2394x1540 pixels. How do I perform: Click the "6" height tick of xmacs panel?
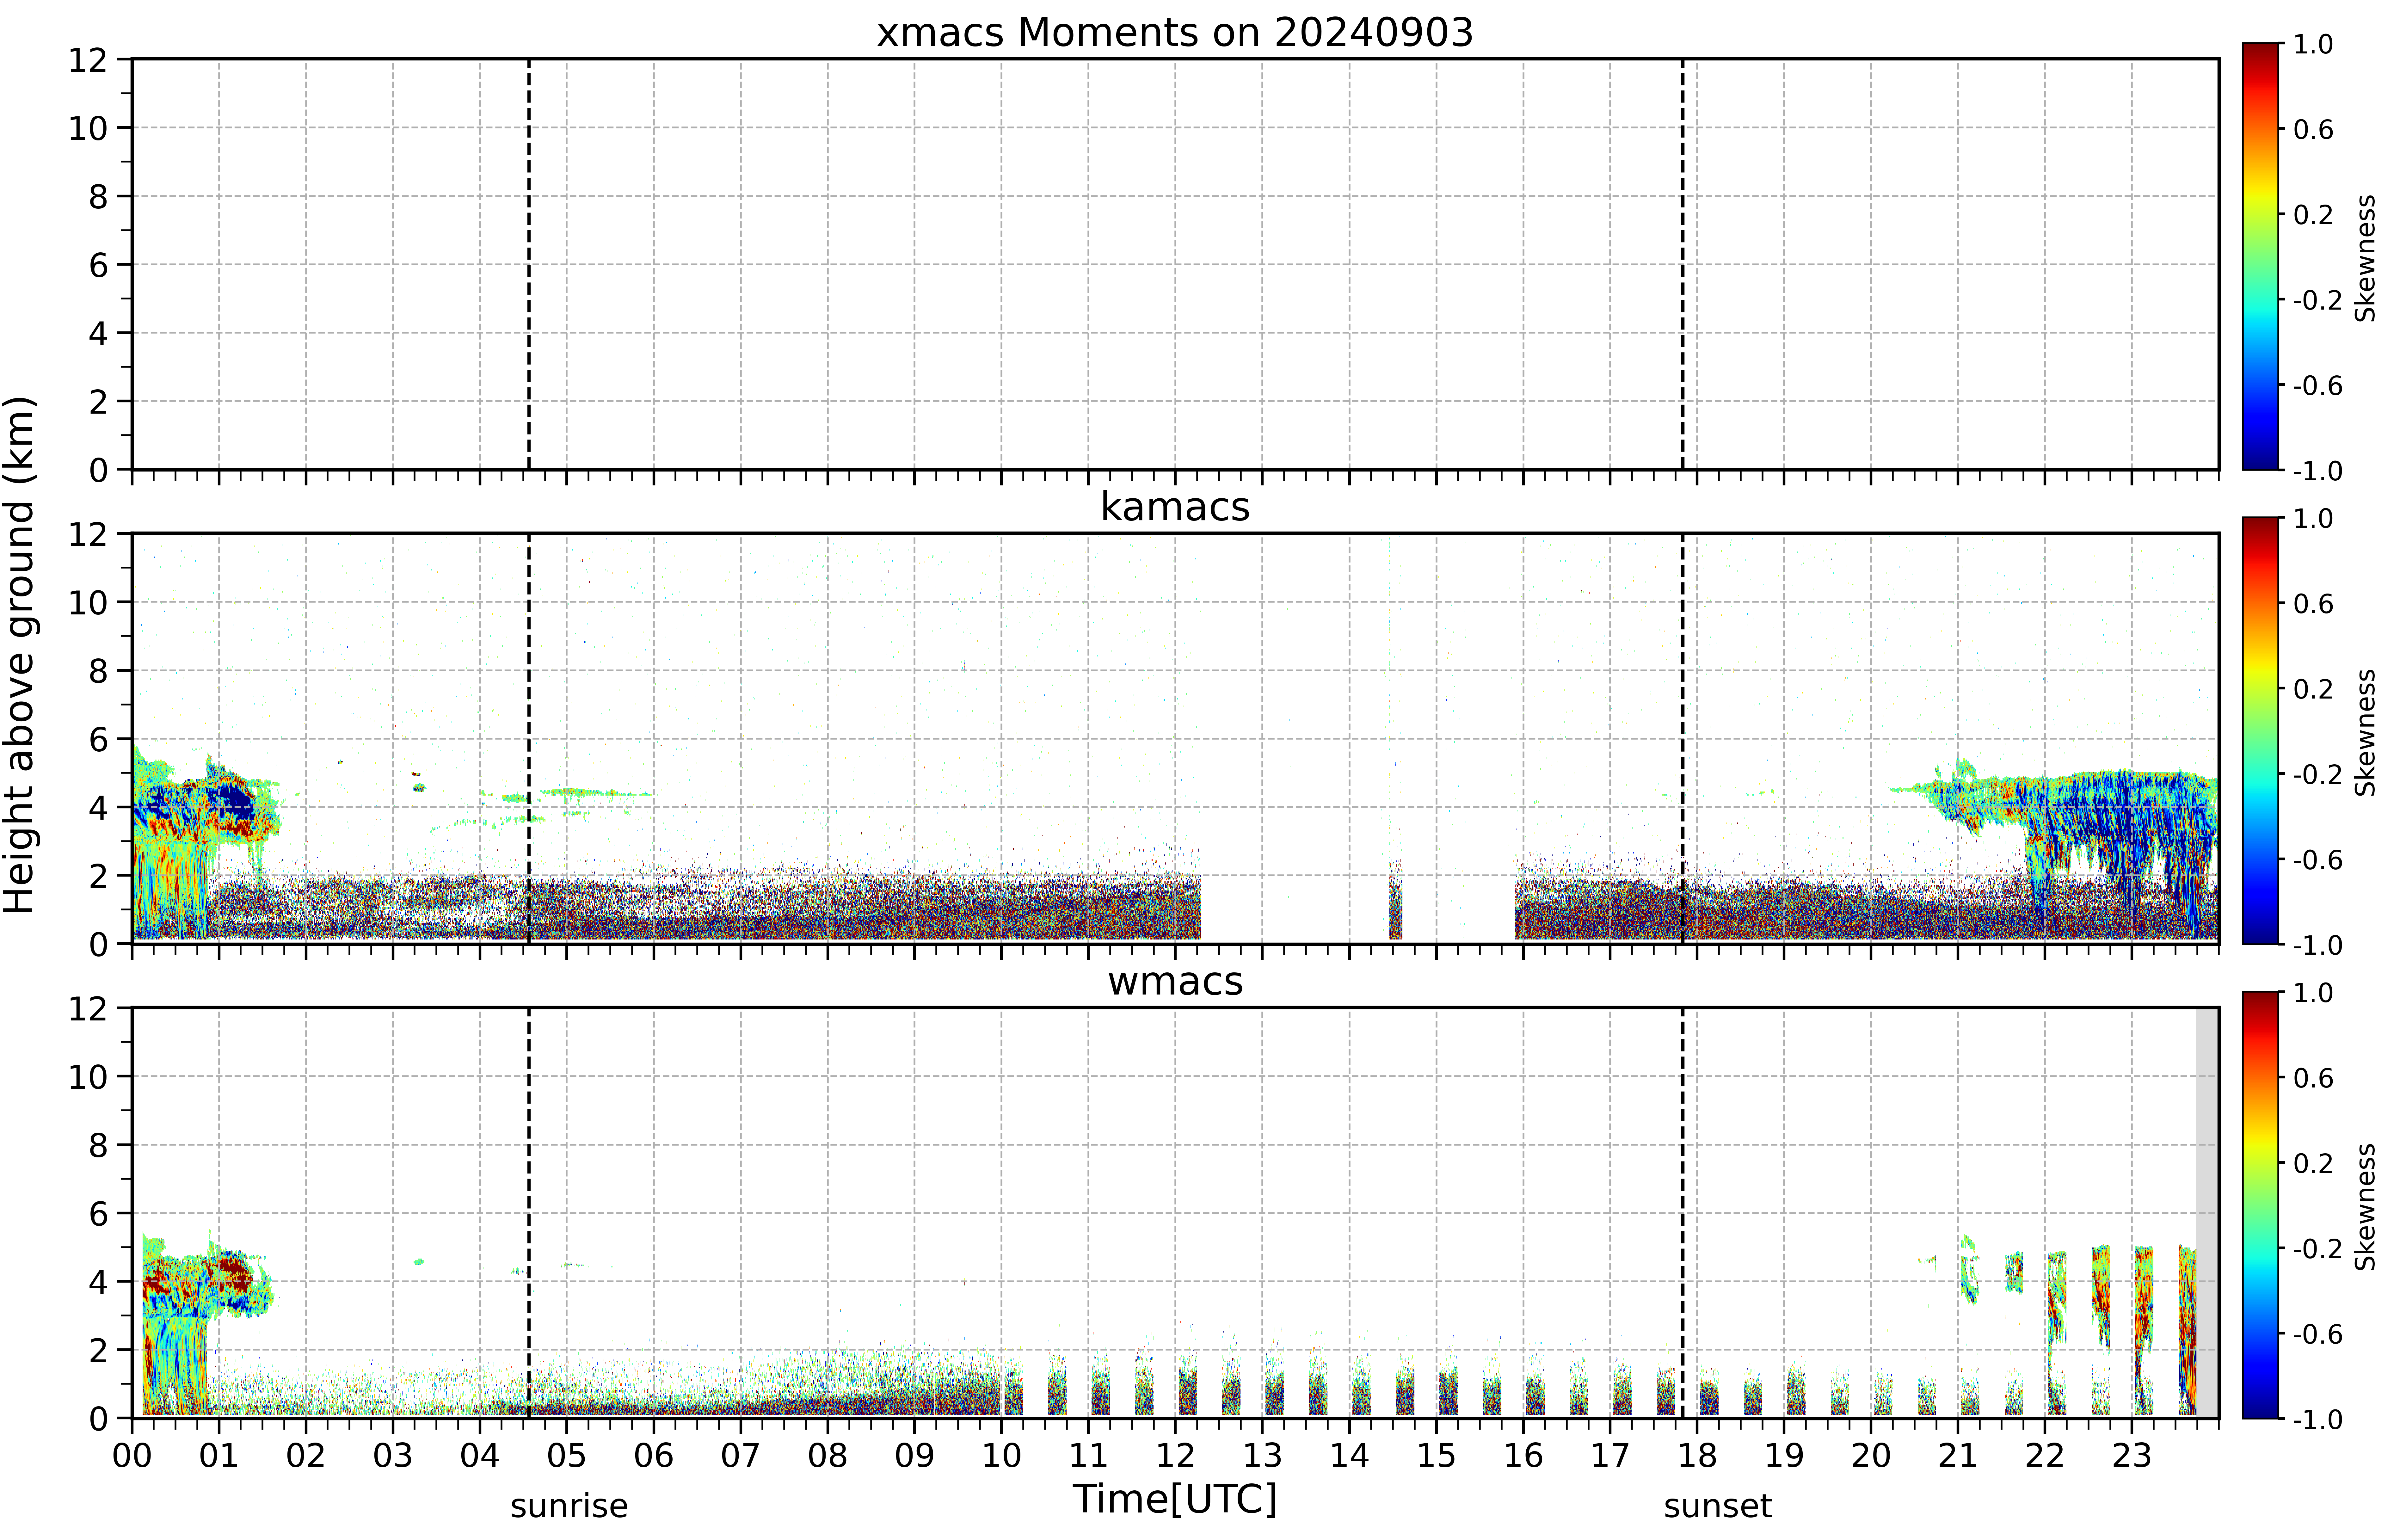(98, 265)
